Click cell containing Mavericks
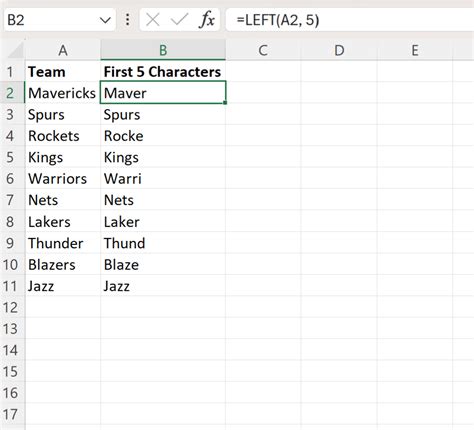Viewport: 474px width, 430px height. tap(63, 93)
